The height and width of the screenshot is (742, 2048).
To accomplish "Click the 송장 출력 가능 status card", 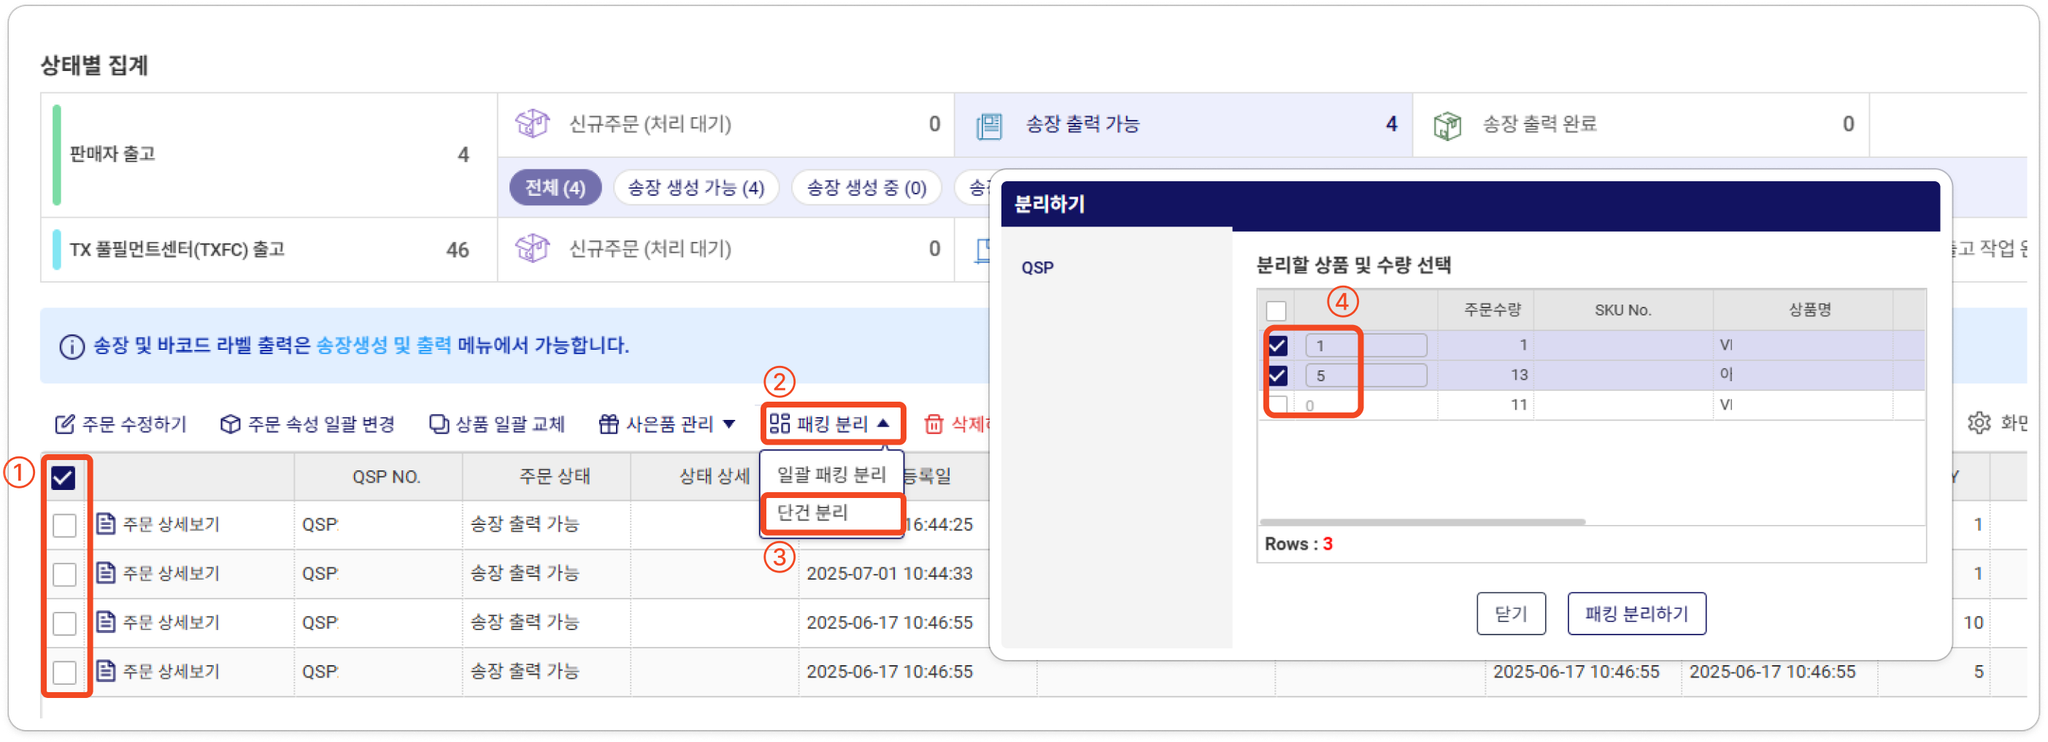I will (x=1183, y=125).
